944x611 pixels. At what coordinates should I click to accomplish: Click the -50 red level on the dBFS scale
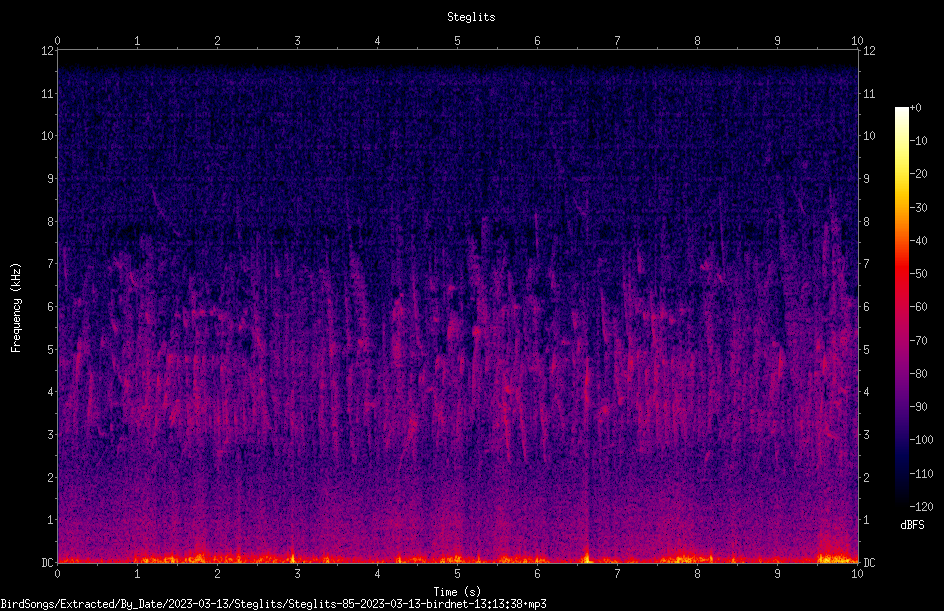901,273
